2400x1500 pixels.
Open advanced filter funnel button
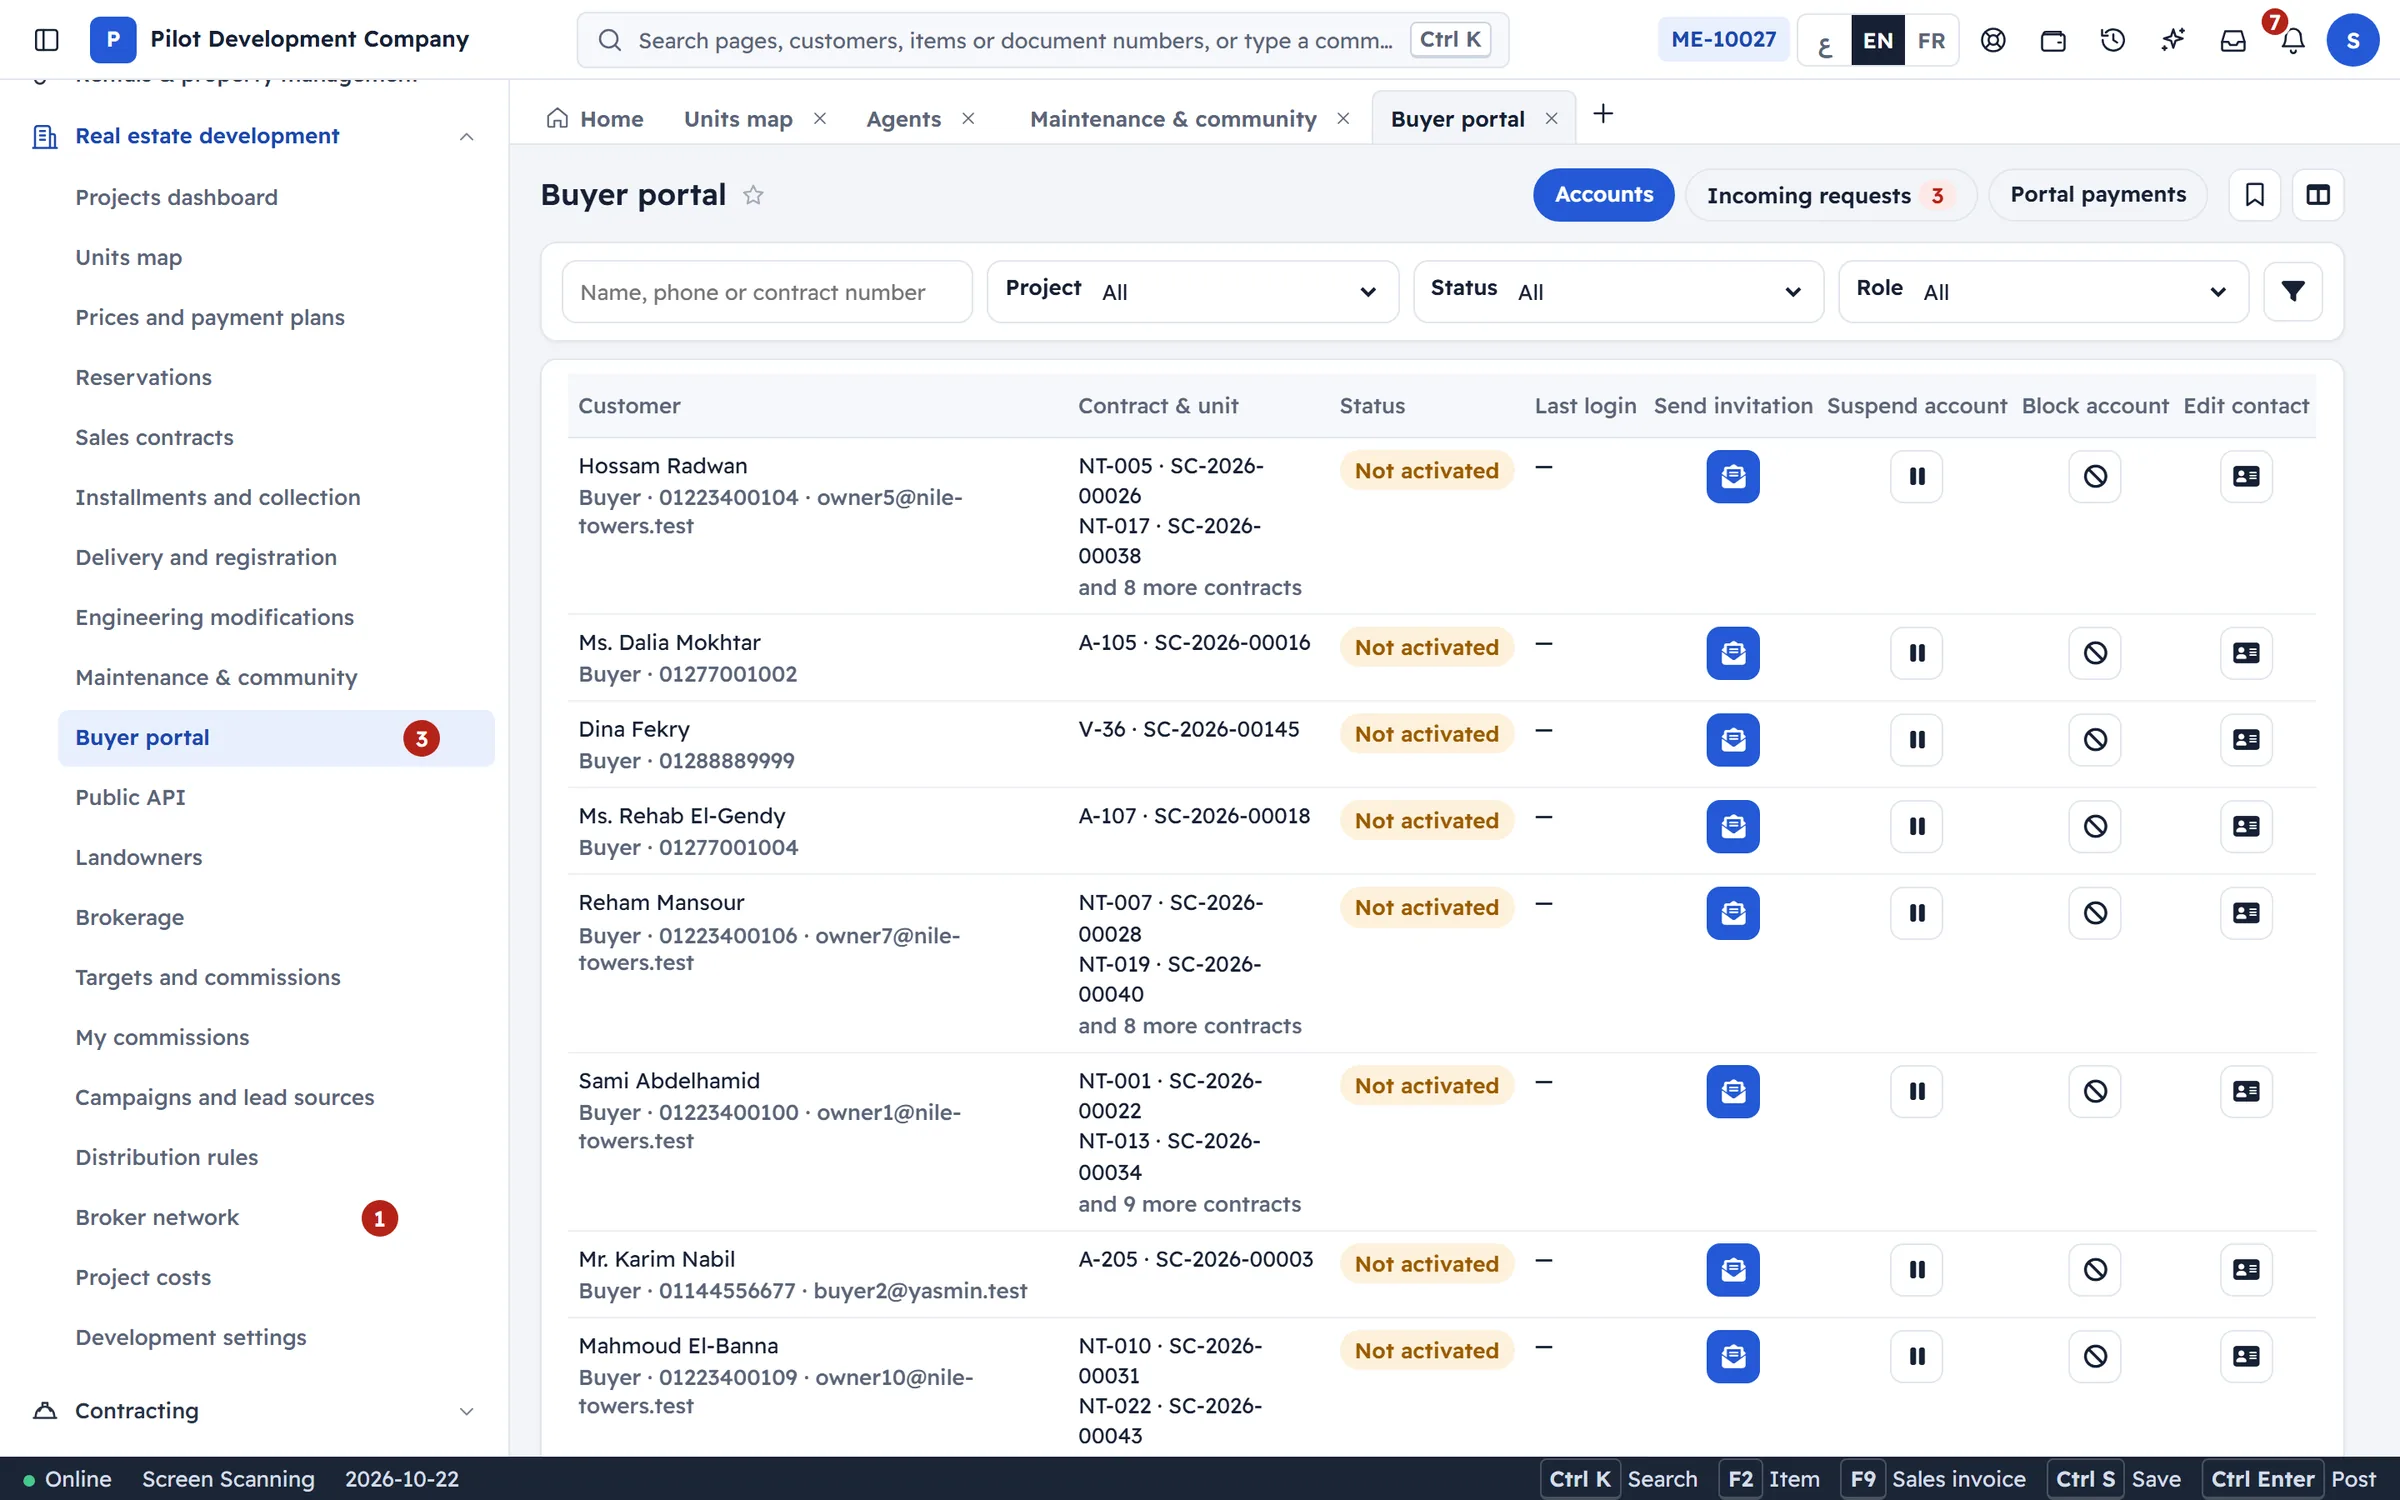pos(2293,291)
